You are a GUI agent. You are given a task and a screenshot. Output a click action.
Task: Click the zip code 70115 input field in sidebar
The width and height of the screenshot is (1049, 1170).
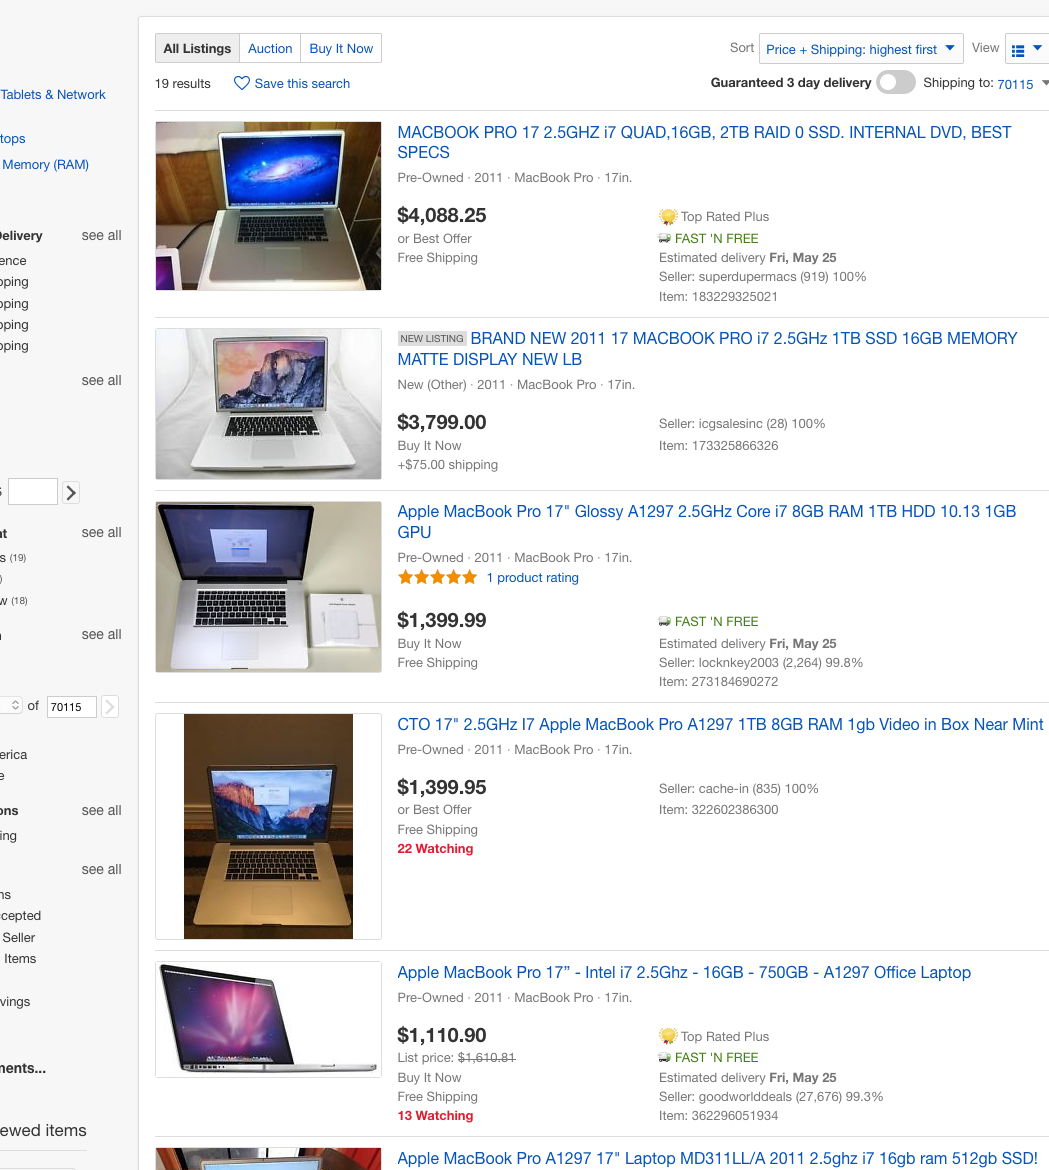[x=72, y=707]
